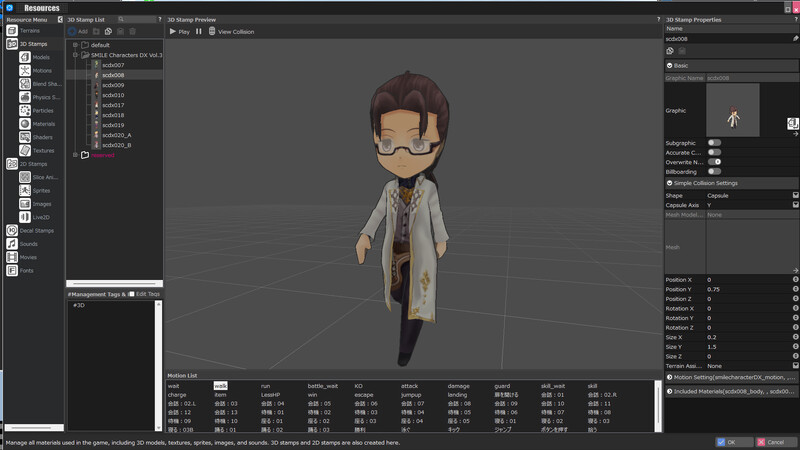Select the attack motion
Image resolution: width=800 pixels, height=450 pixels.
pos(409,386)
